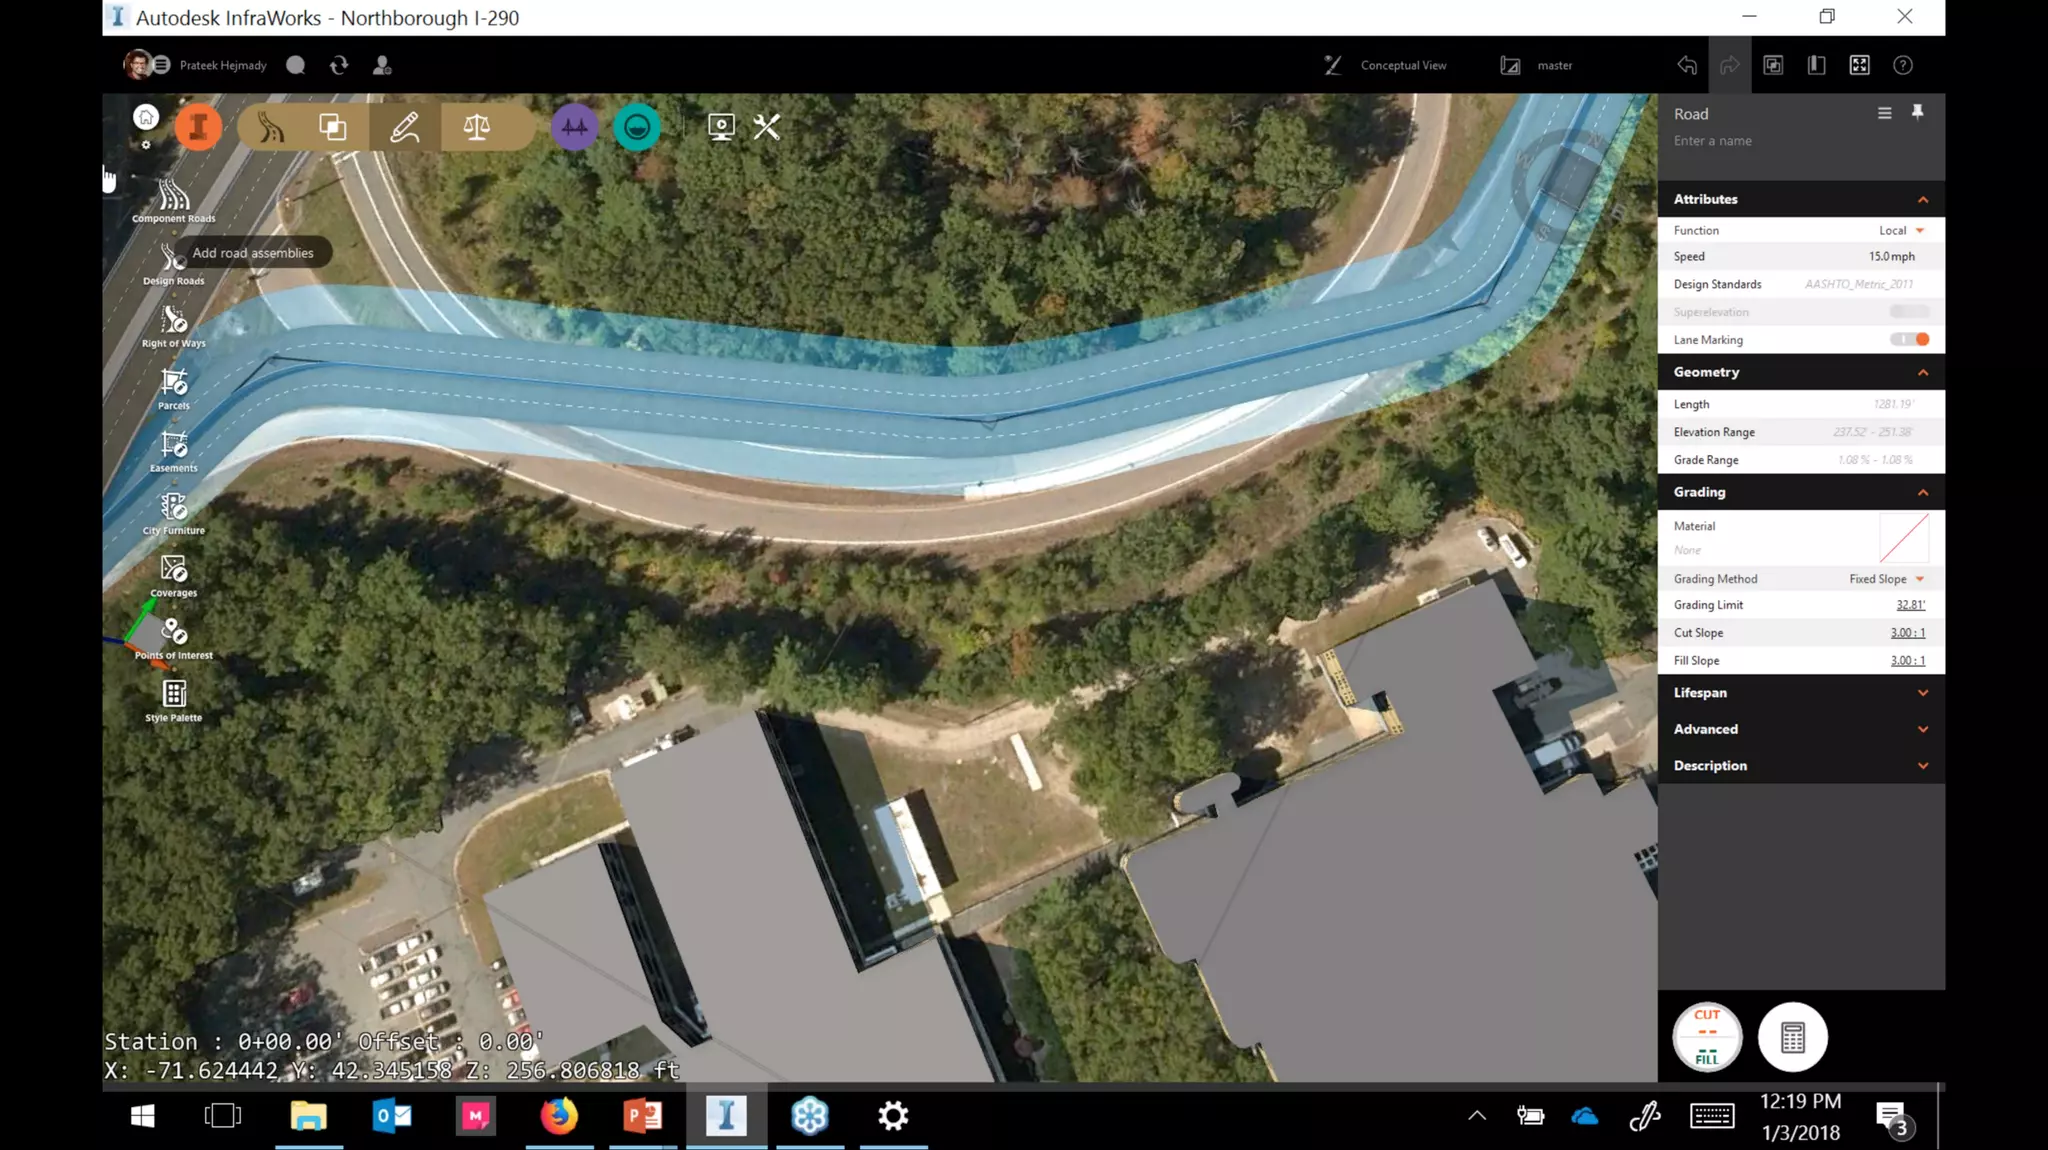This screenshot has height=1150, width=2048.
Task: Open the presentation screen tool
Action: click(x=721, y=127)
